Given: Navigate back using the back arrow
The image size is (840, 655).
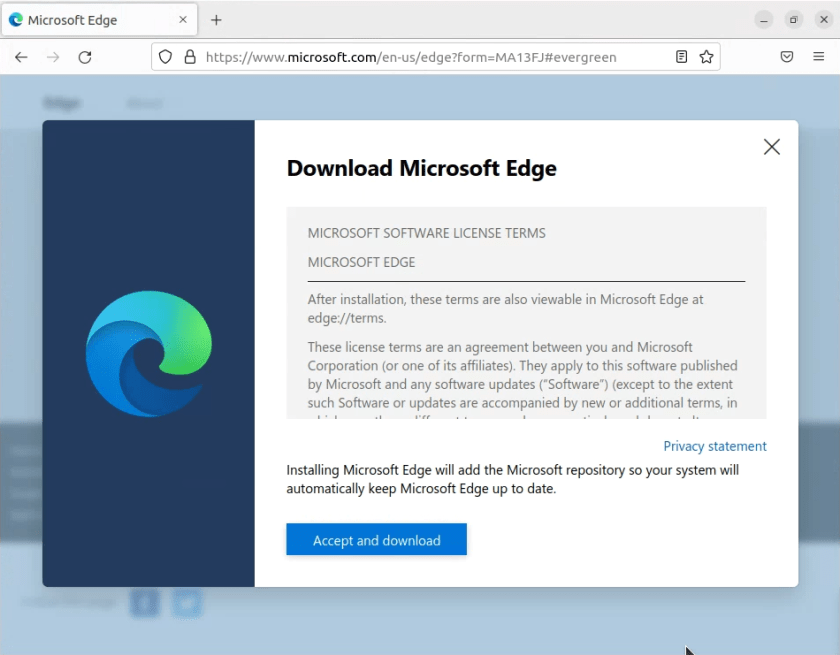Looking at the screenshot, I should tap(21, 57).
